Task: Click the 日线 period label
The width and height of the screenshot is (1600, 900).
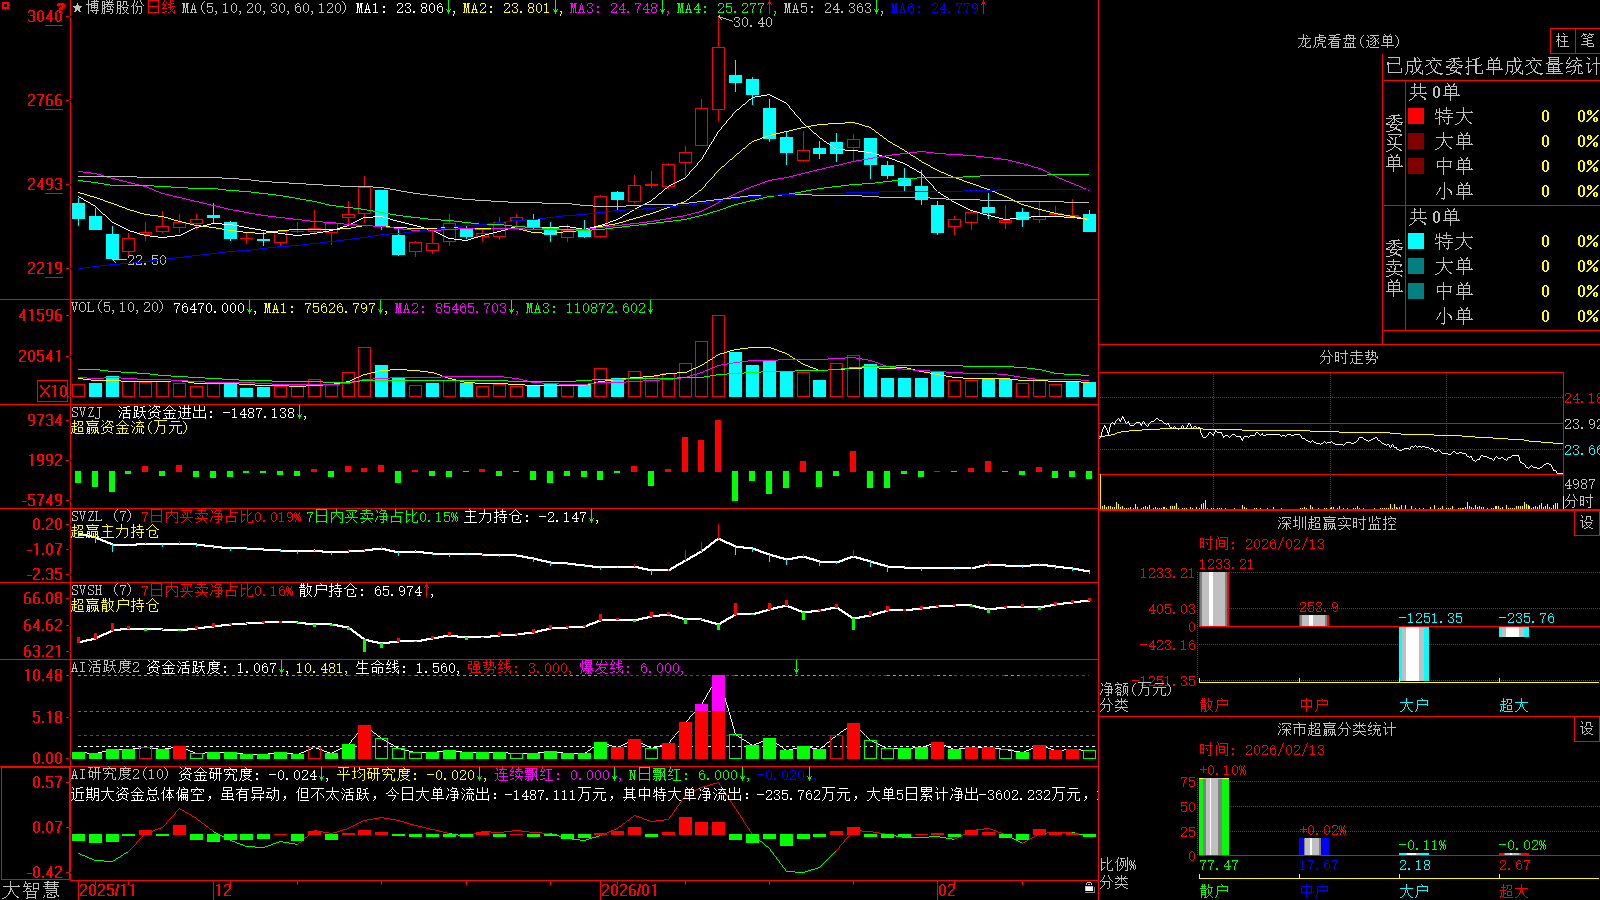Action: coord(161,8)
